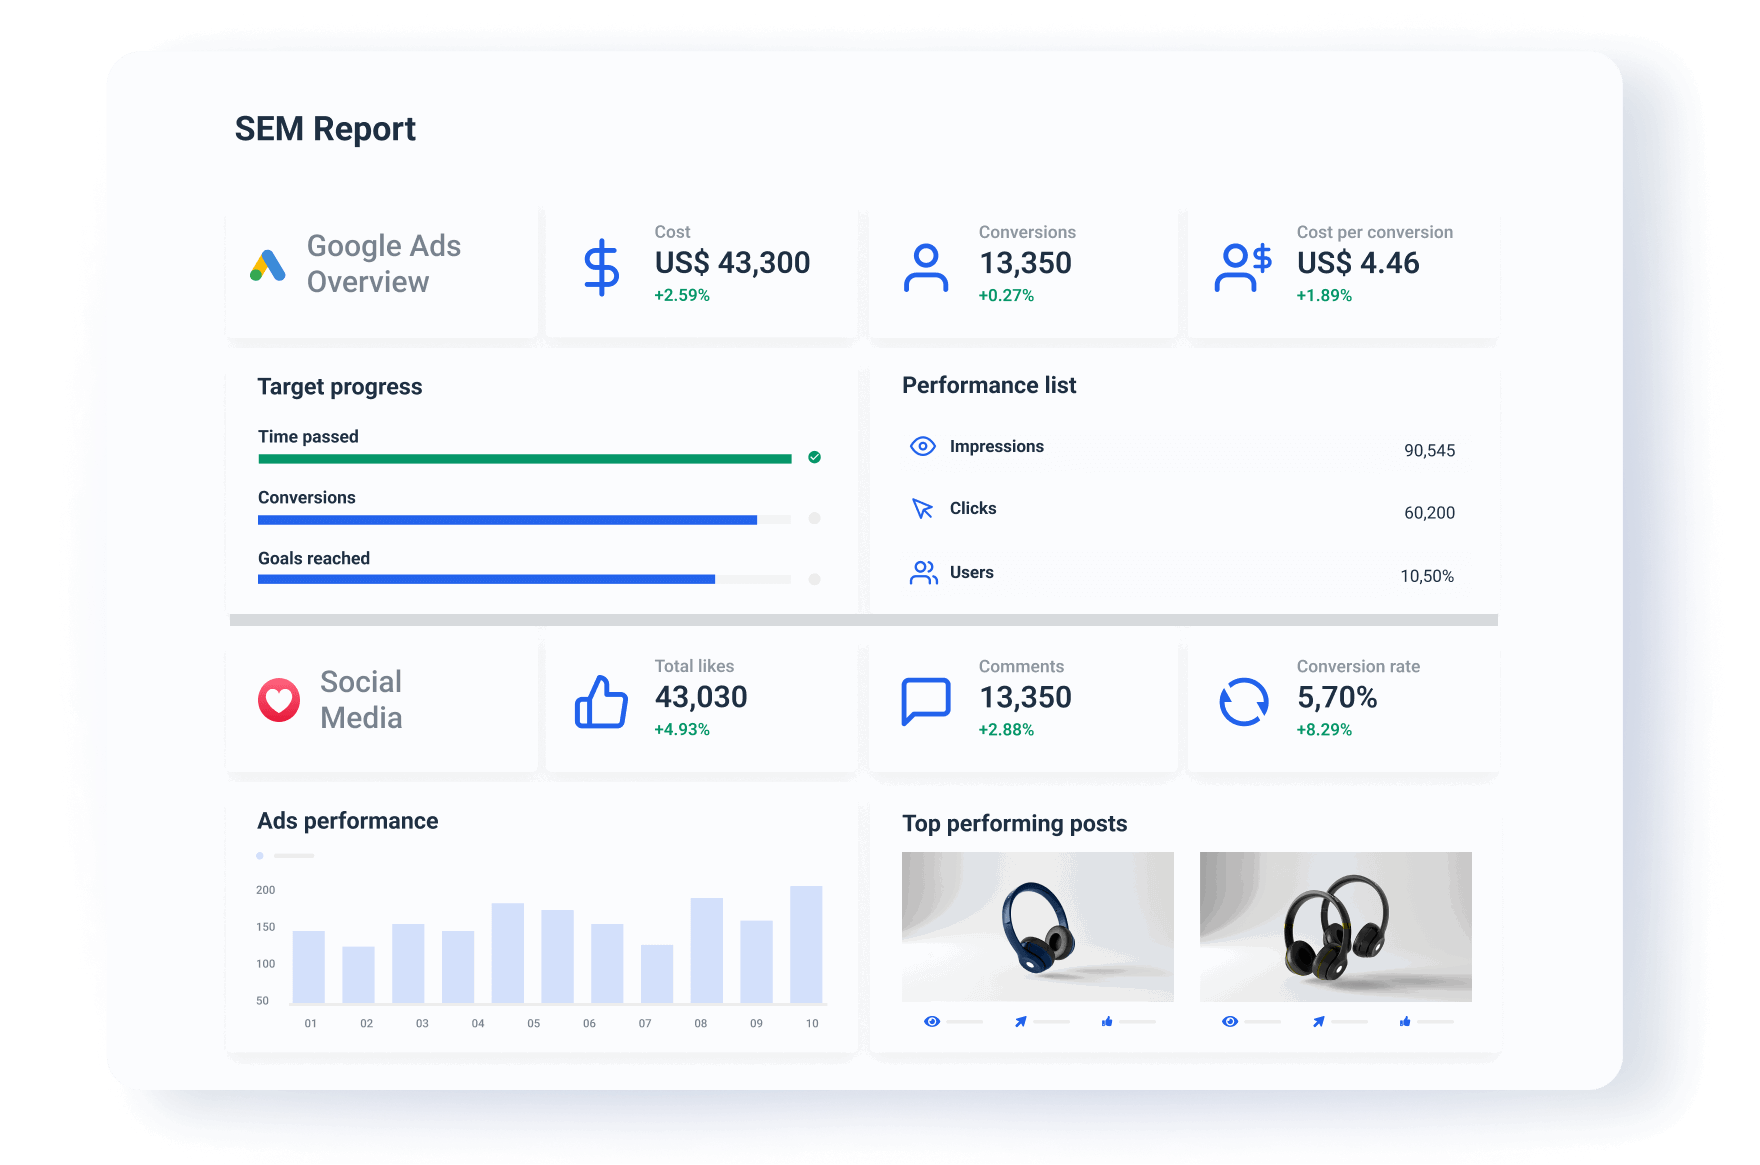Click the Social Media heart icon
Image resolution: width=1760 pixels, height=1165 pixels.
278,699
